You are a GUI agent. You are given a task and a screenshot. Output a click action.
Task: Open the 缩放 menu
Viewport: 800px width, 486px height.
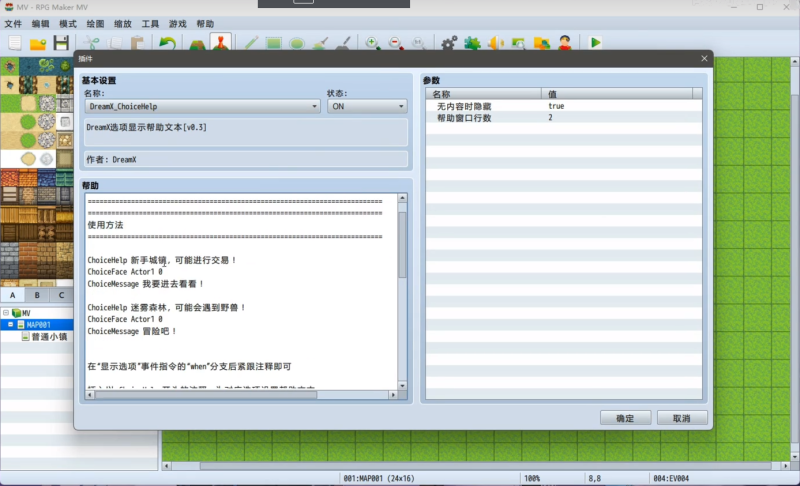[x=123, y=23]
